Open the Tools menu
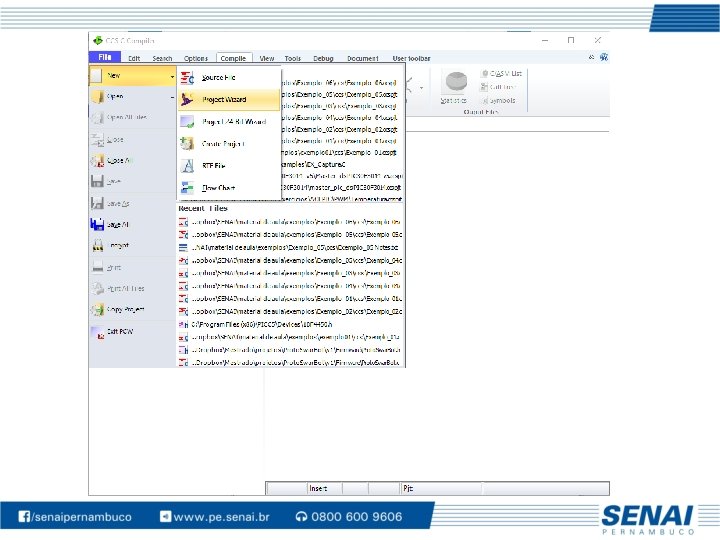Image resolution: width=720 pixels, height=540 pixels. (x=292, y=58)
